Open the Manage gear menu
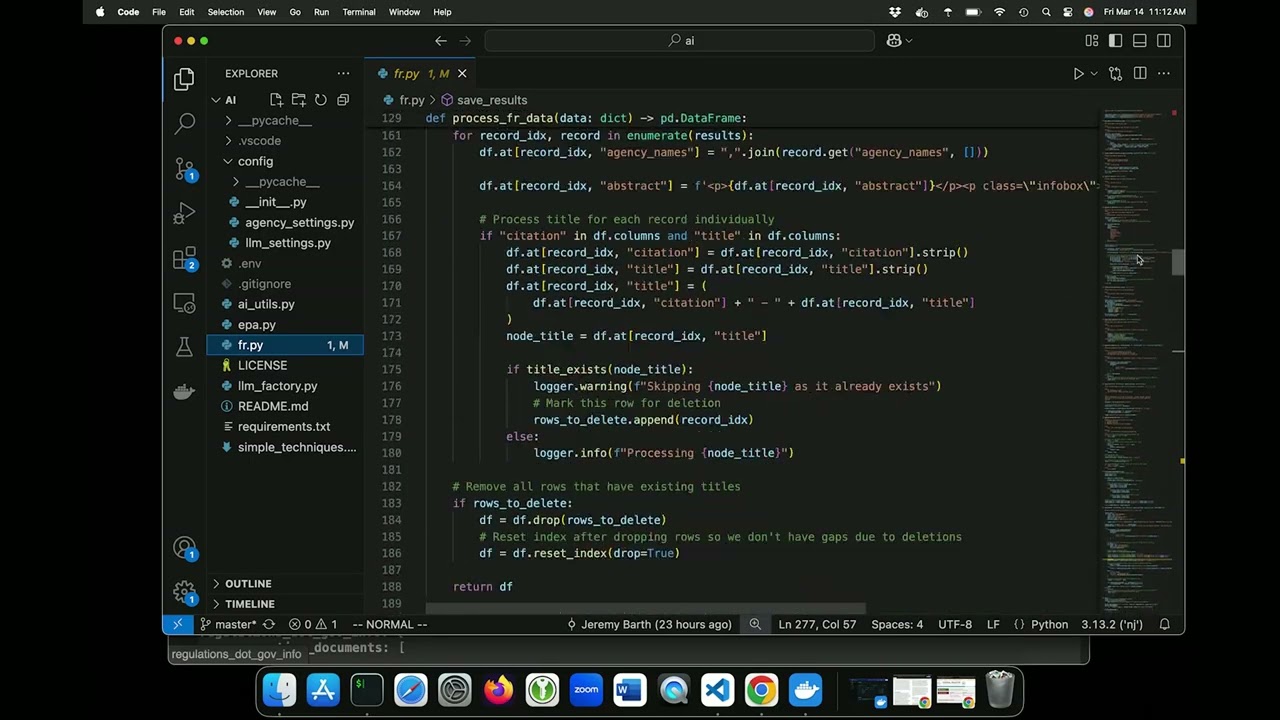The width and height of the screenshot is (1280, 720). pyautogui.click(x=184, y=592)
